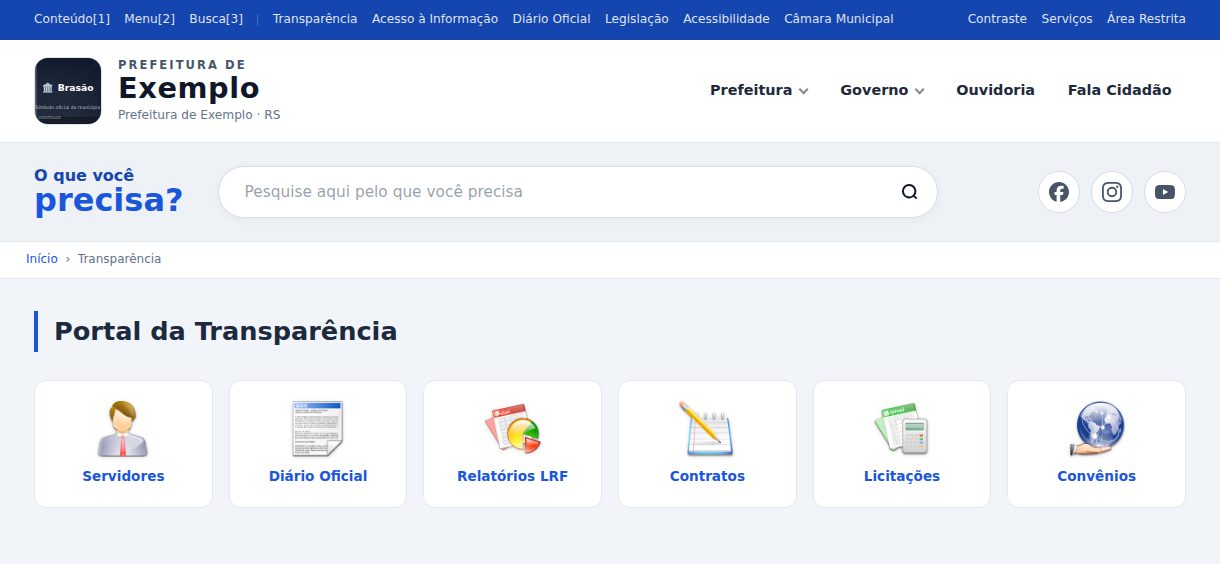
Task: Click the Brasão municipal logo
Action: pyautogui.click(x=68, y=91)
